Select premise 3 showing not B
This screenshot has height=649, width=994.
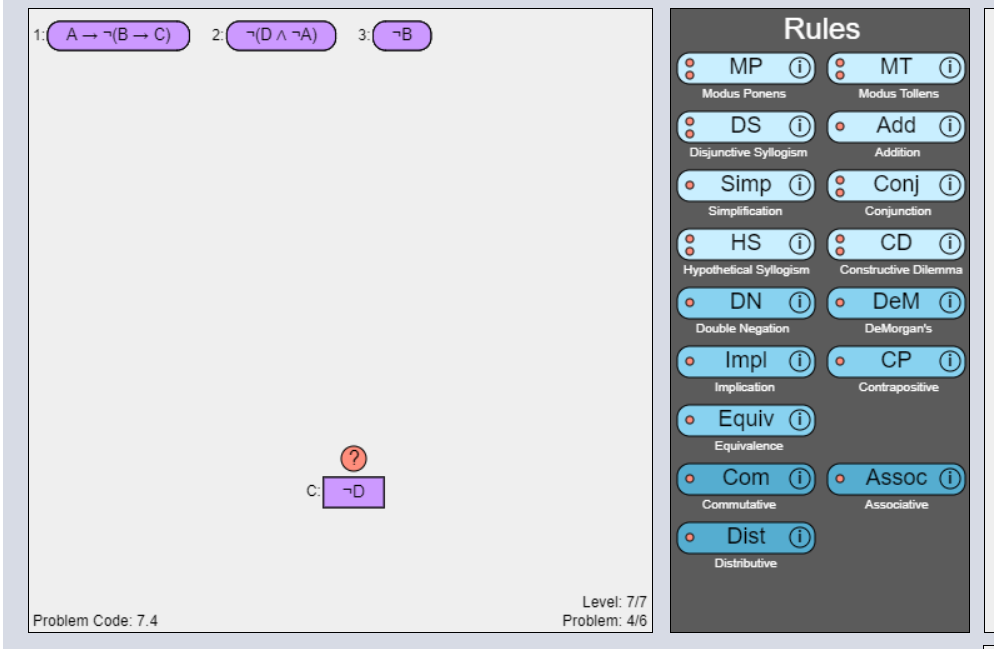click(x=403, y=33)
